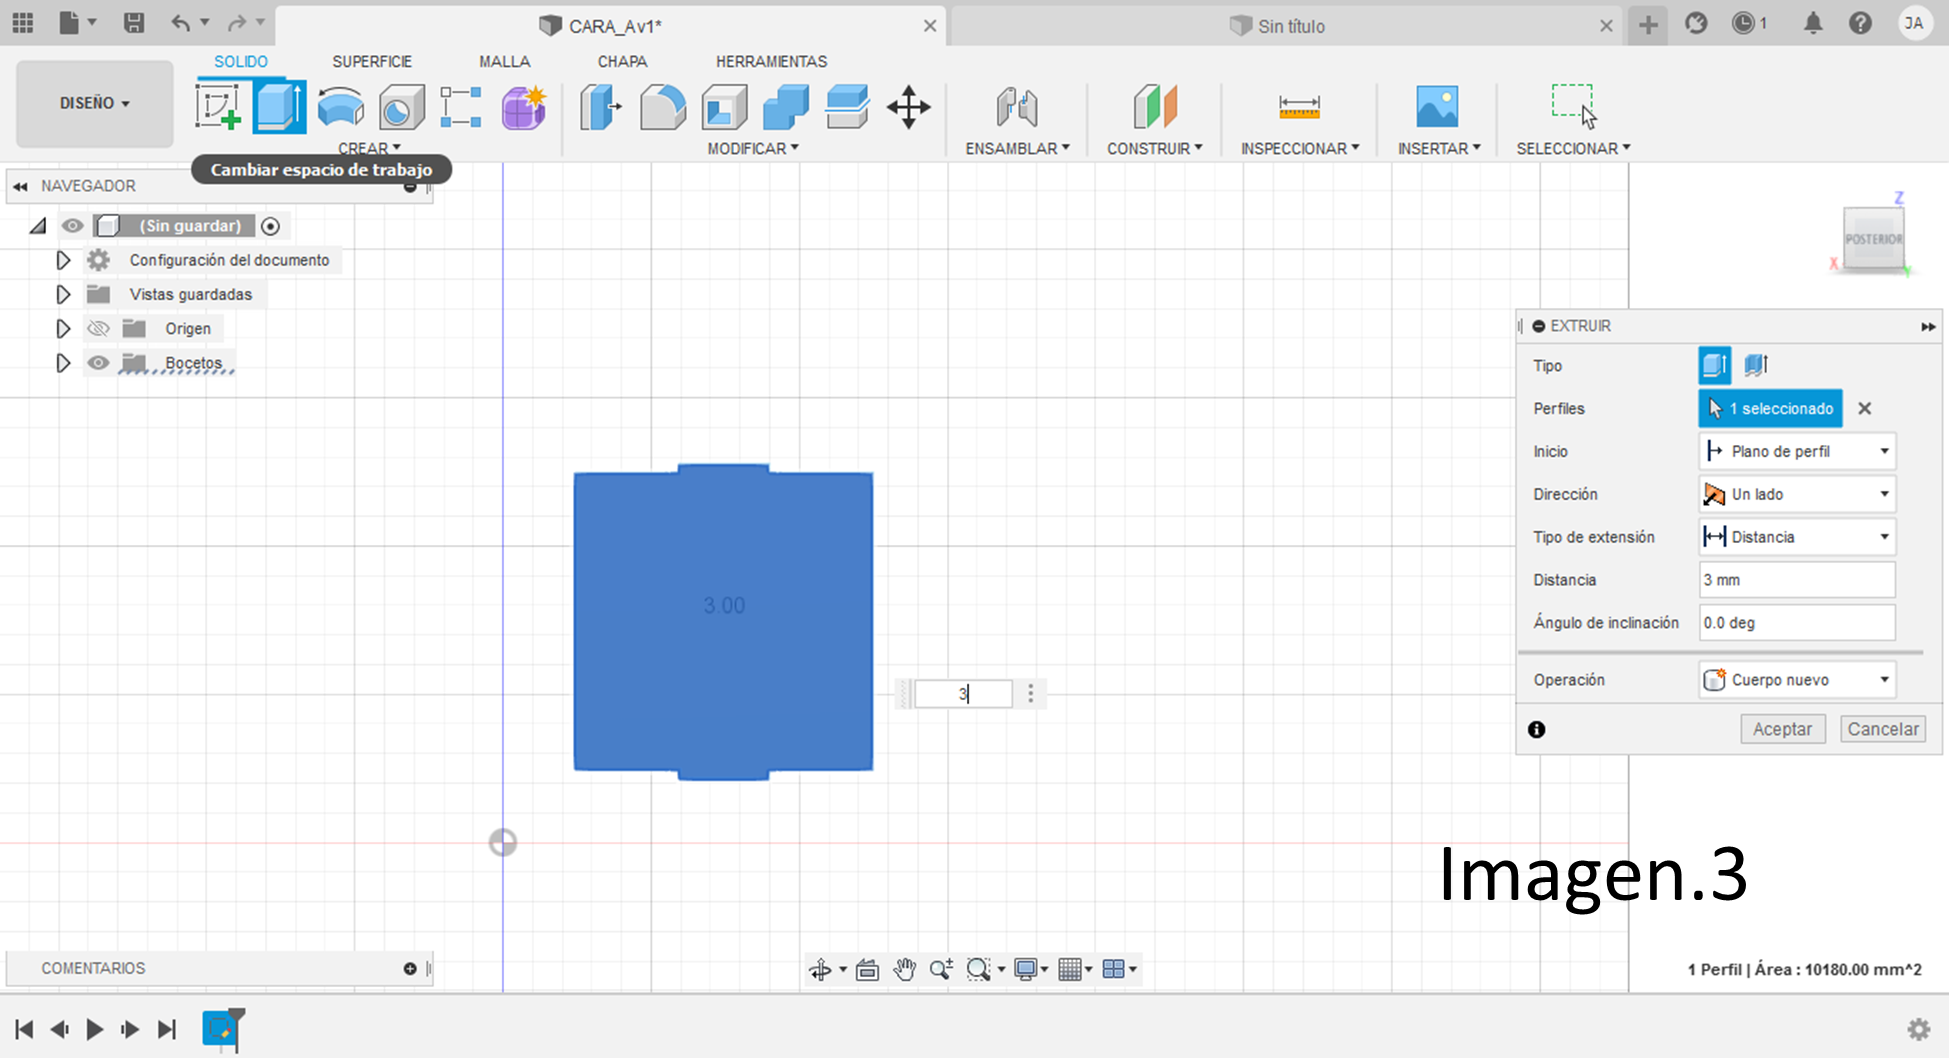This screenshot has height=1058, width=1949.
Task: Clear the selected profiles with X
Action: click(x=1864, y=408)
